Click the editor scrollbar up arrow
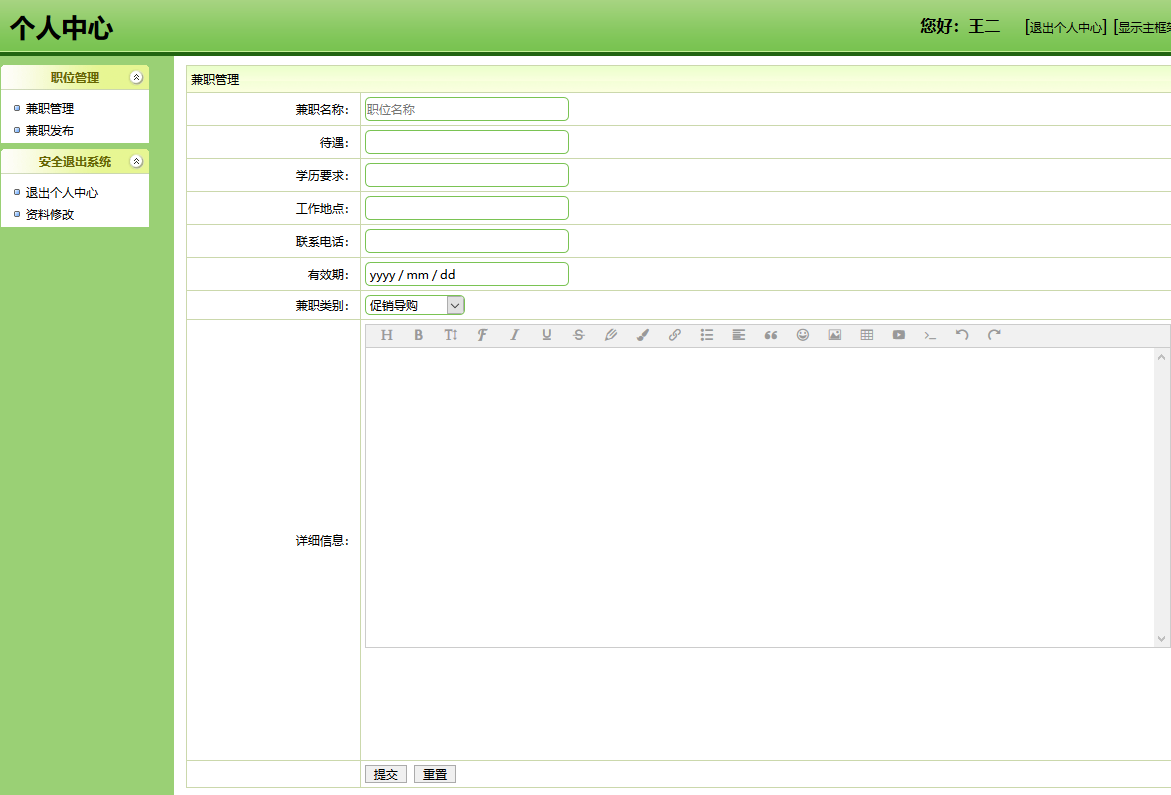The image size is (1171, 795). [1161, 358]
